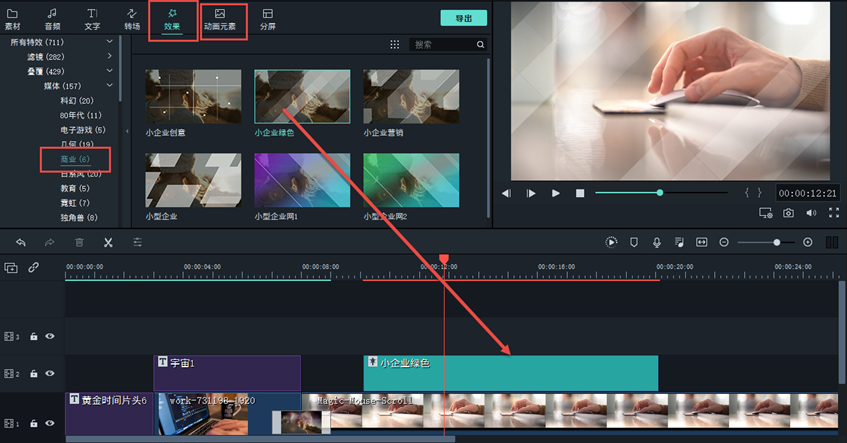
Task: Select the 霓虹 (7) category
Action: pyautogui.click(x=75, y=203)
